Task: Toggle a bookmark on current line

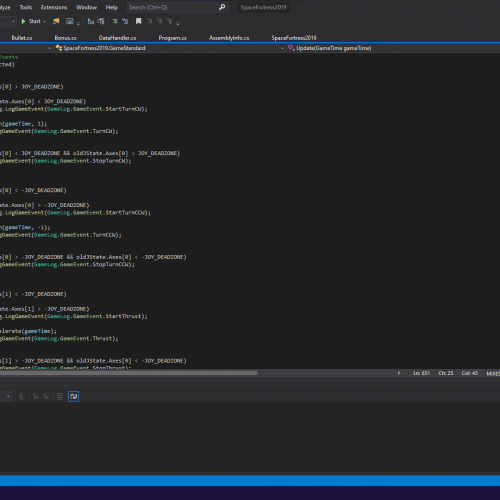Action: pos(138,21)
